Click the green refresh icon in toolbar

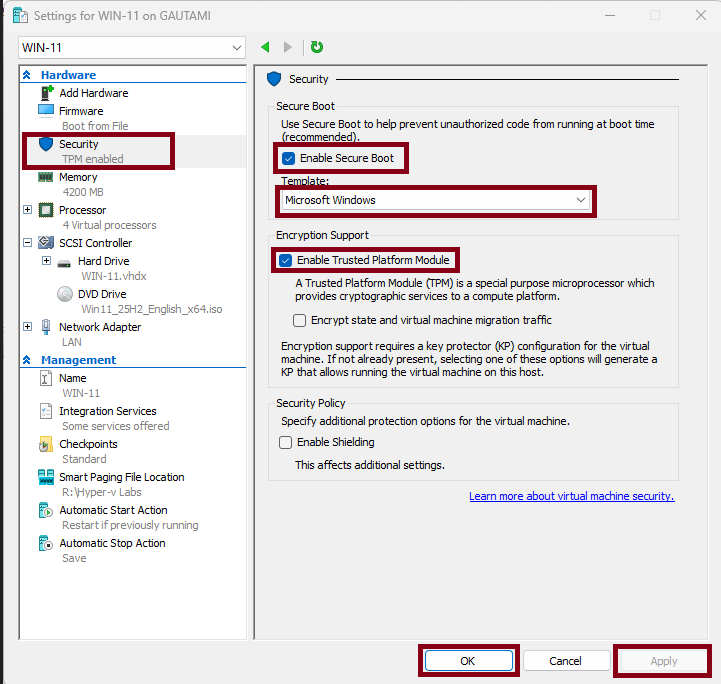pyautogui.click(x=317, y=47)
